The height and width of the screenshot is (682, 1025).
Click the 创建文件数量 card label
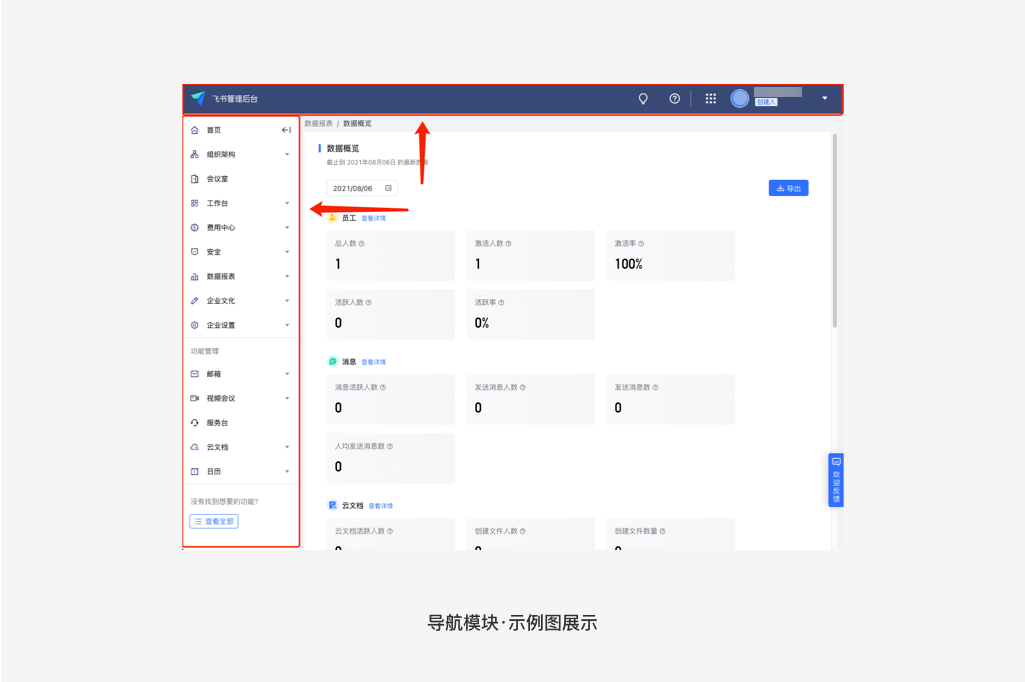tap(636, 531)
